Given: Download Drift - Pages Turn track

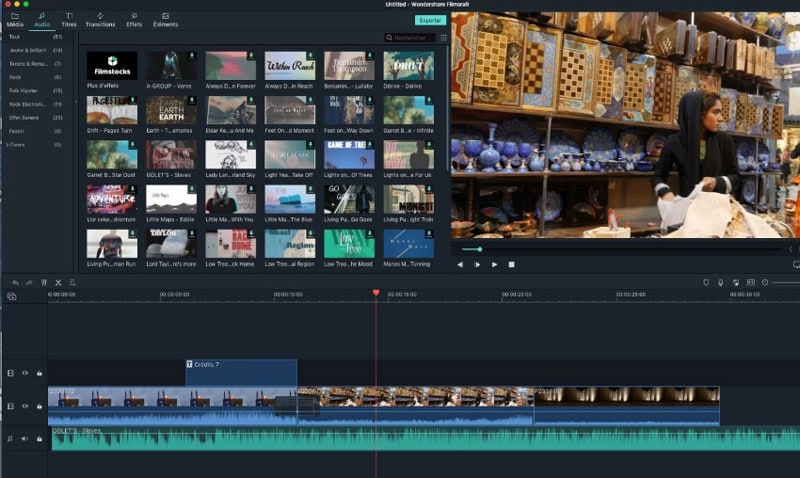Looking at the screenshot, I should (133, 100).
